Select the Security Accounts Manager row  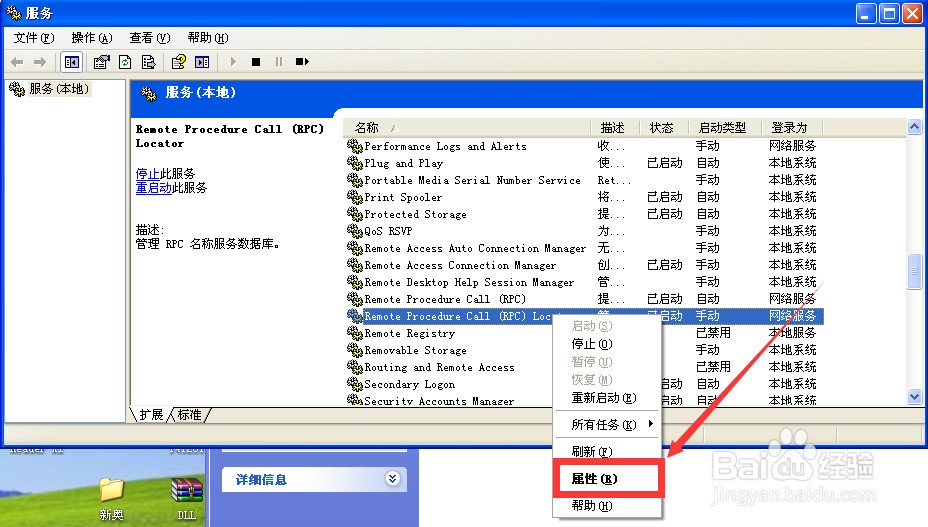click(584, 401)
